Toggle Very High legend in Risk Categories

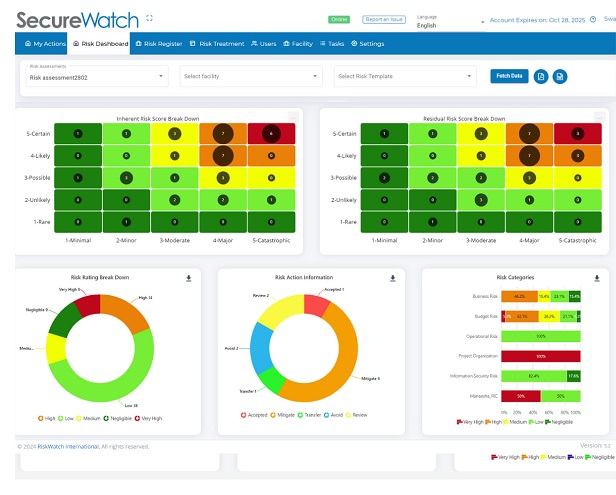[x=466, y=423]
